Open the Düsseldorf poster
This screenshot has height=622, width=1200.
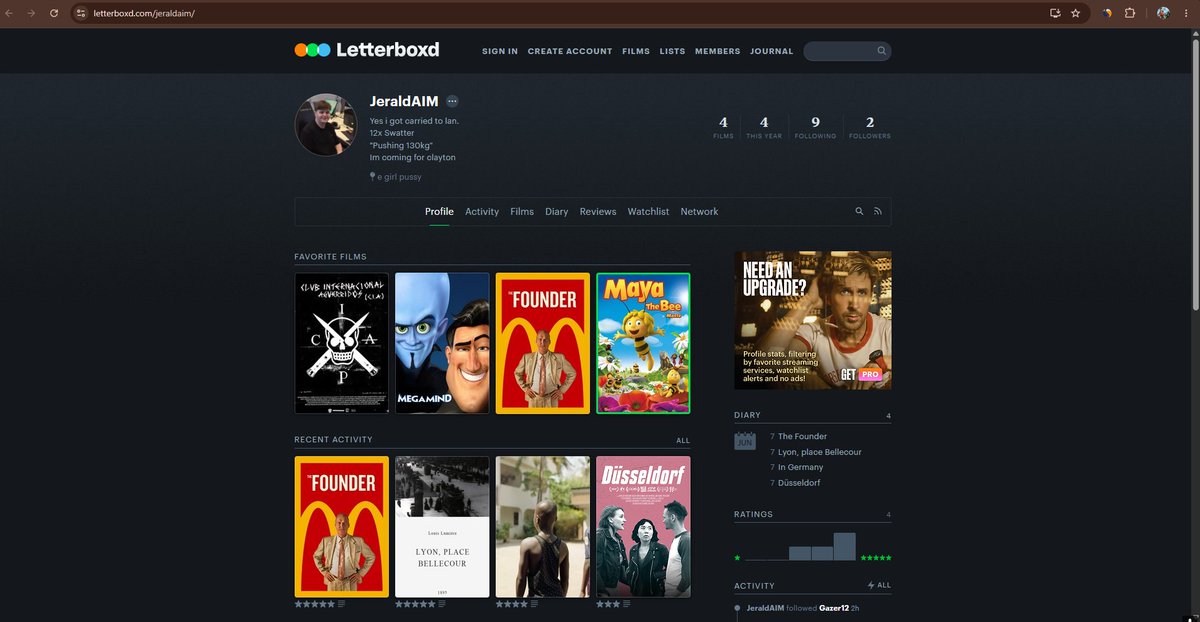pyautogui.click(x=643, y=527)
